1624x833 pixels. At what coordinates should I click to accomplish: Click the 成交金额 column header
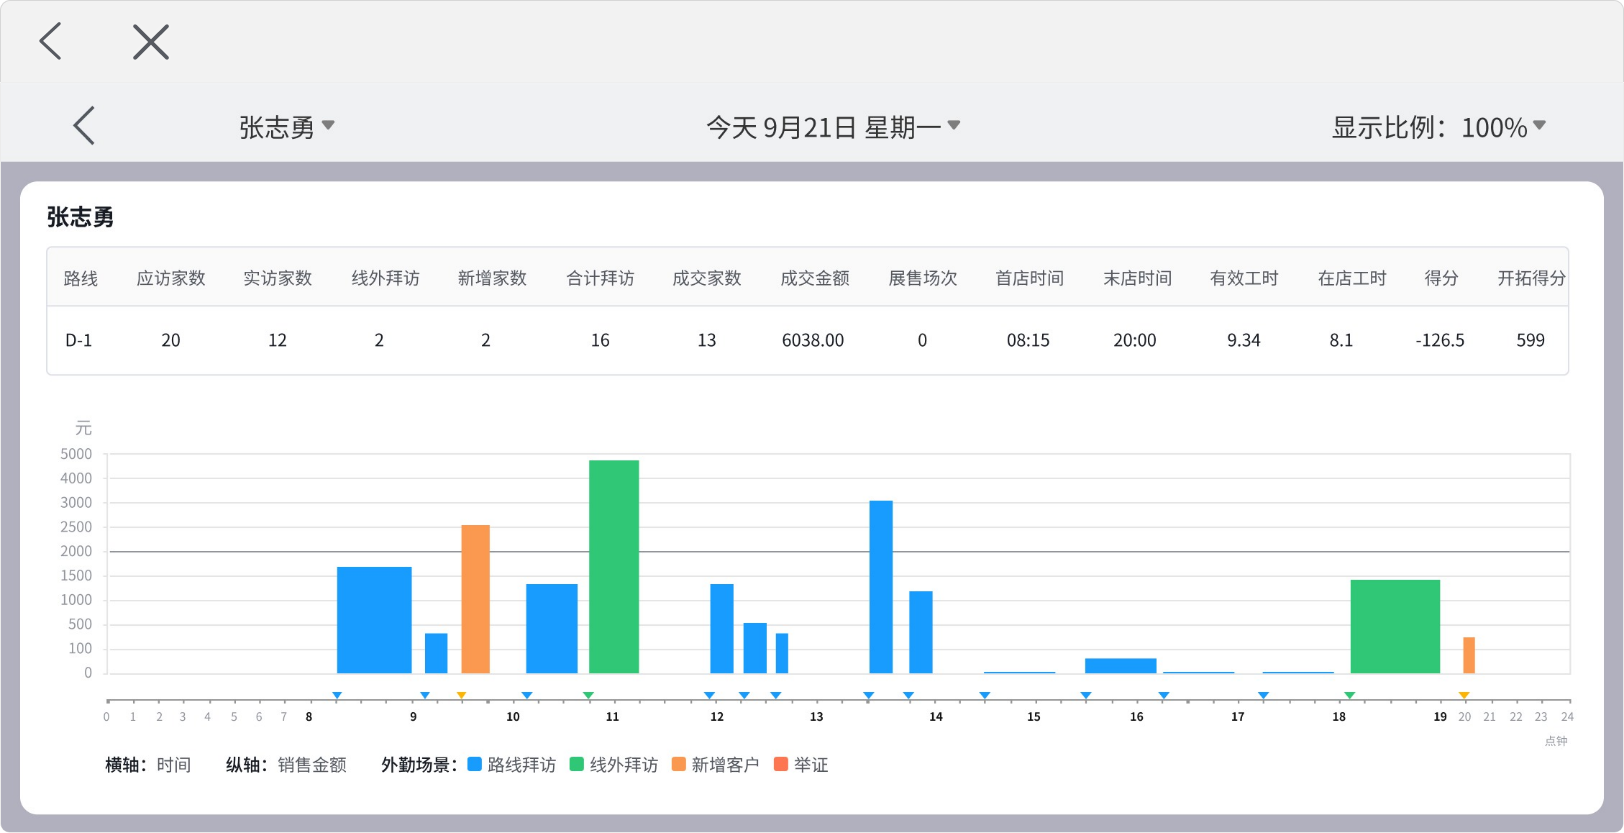click(x=815, y=278)
